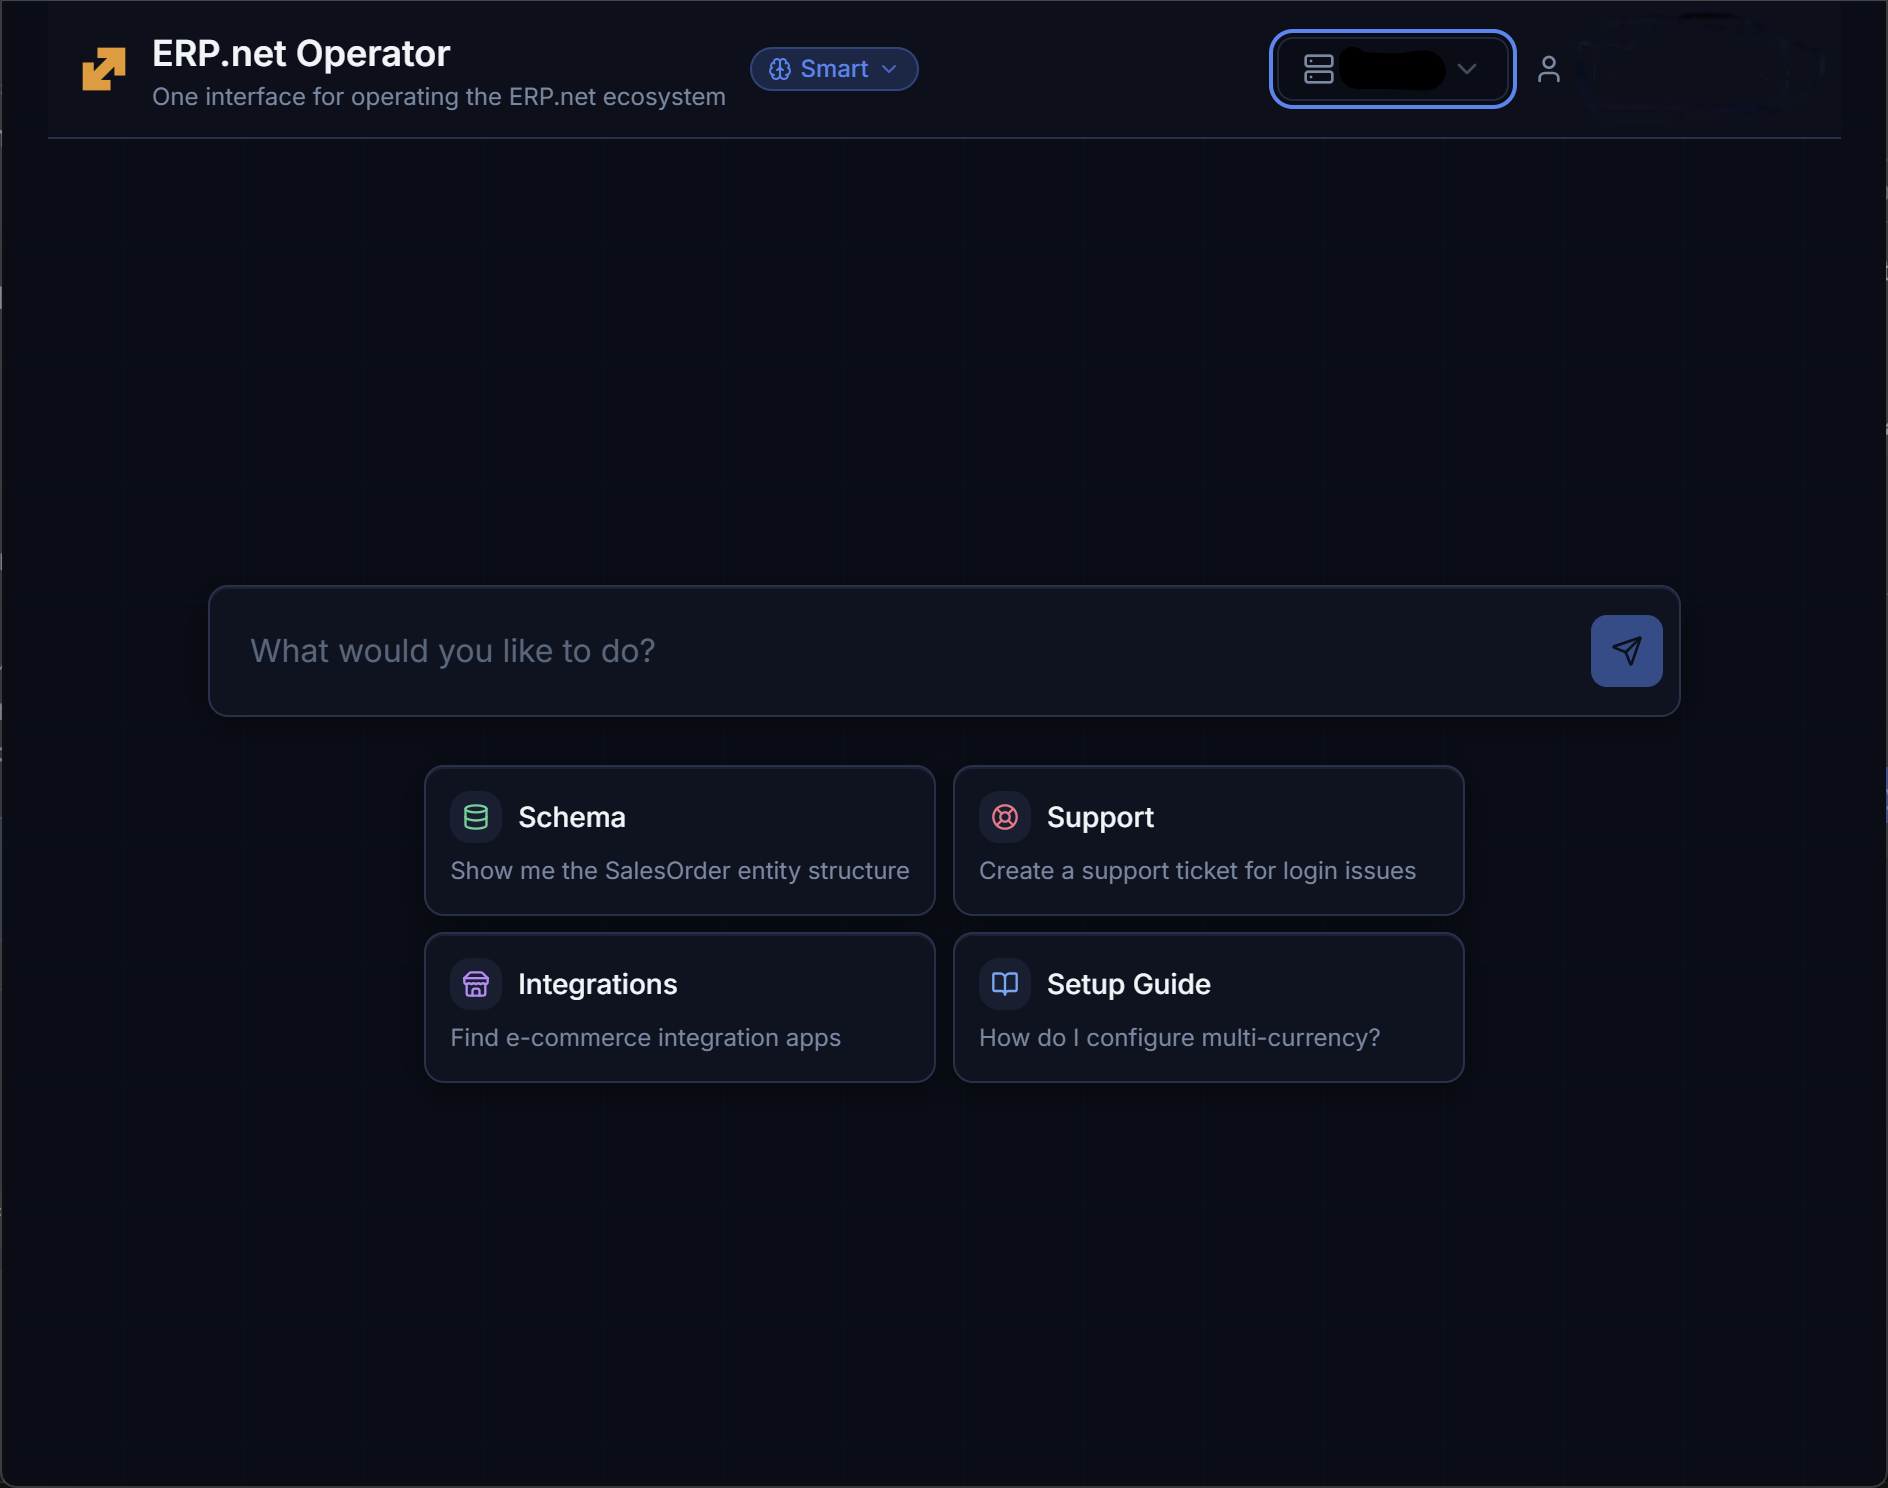Click 'One interface for operating the ERP.net ecosystem' subtitle
This screenshot has width=1888, height=1488.
coord(439,97)
